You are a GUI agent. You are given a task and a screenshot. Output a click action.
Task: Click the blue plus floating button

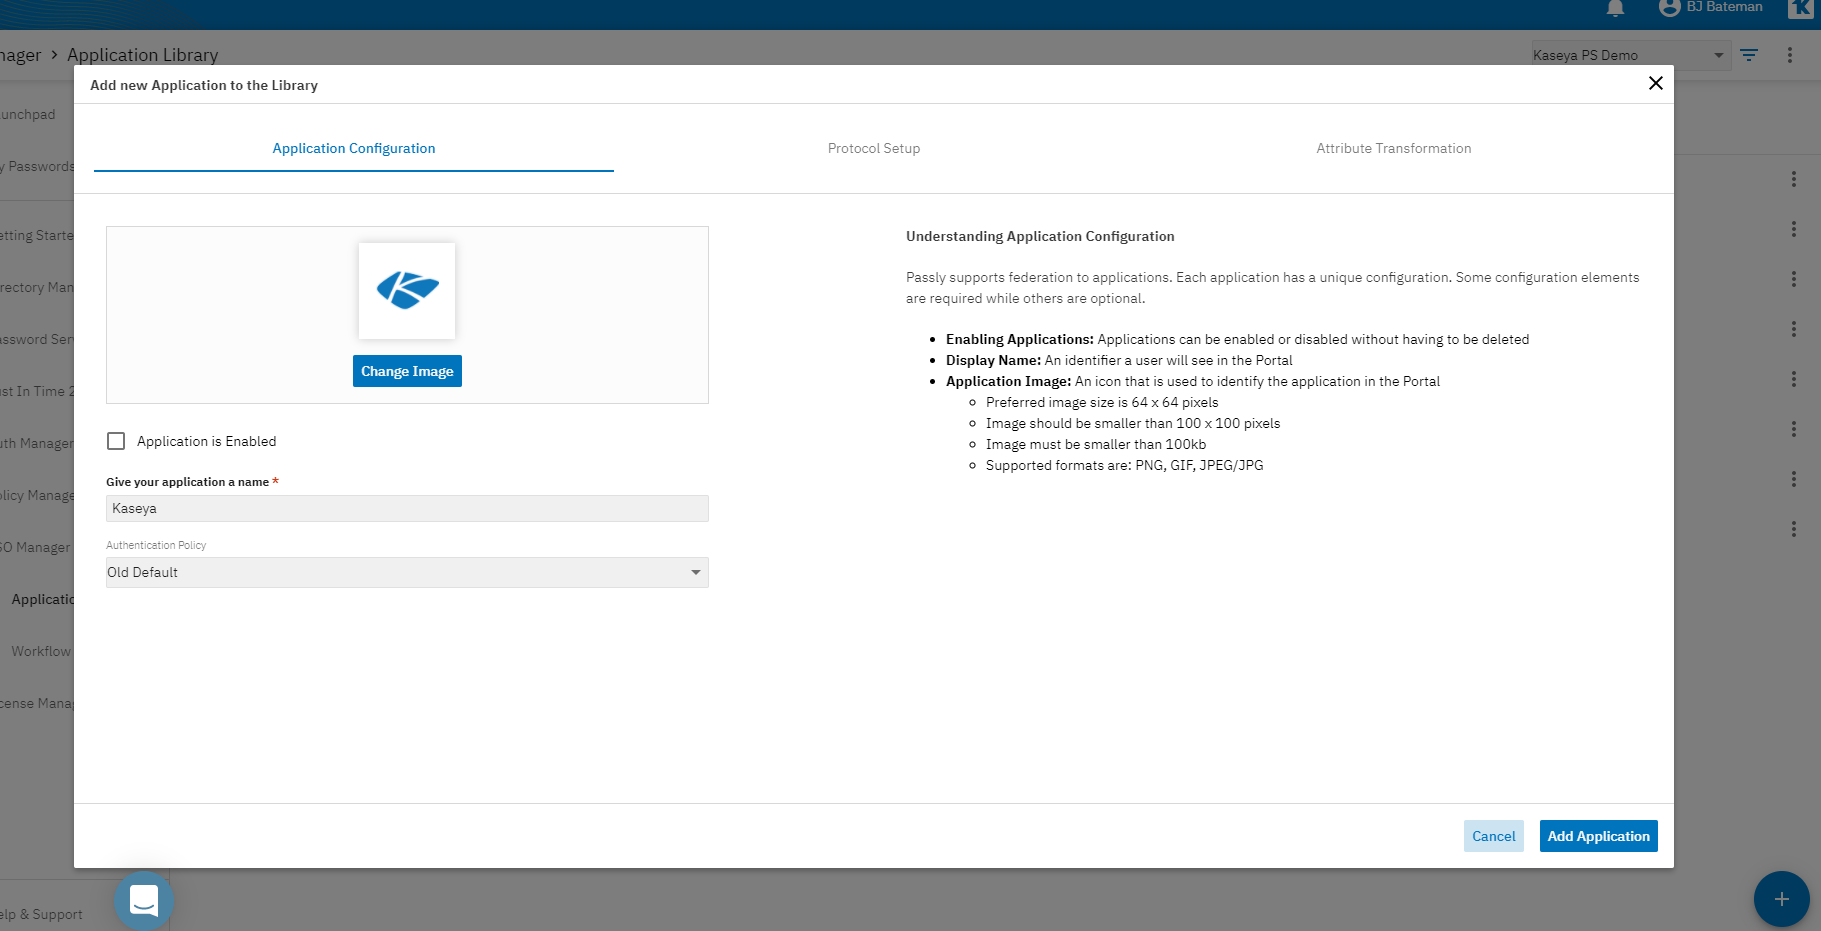[1781, 899]
